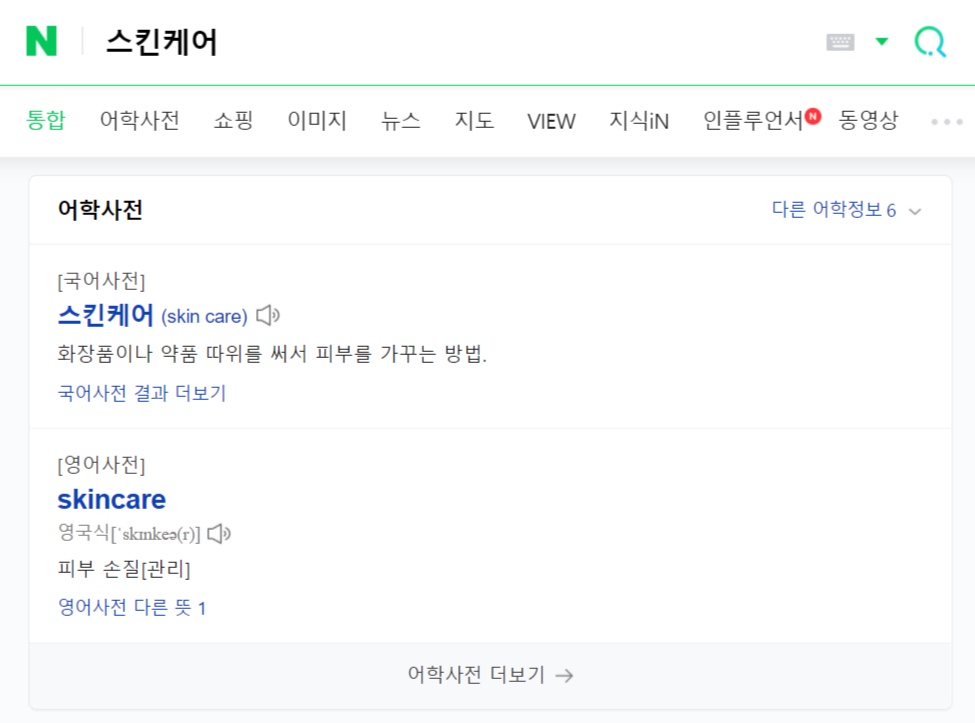Click the green Naver N logo

click(x=41, y=41)
